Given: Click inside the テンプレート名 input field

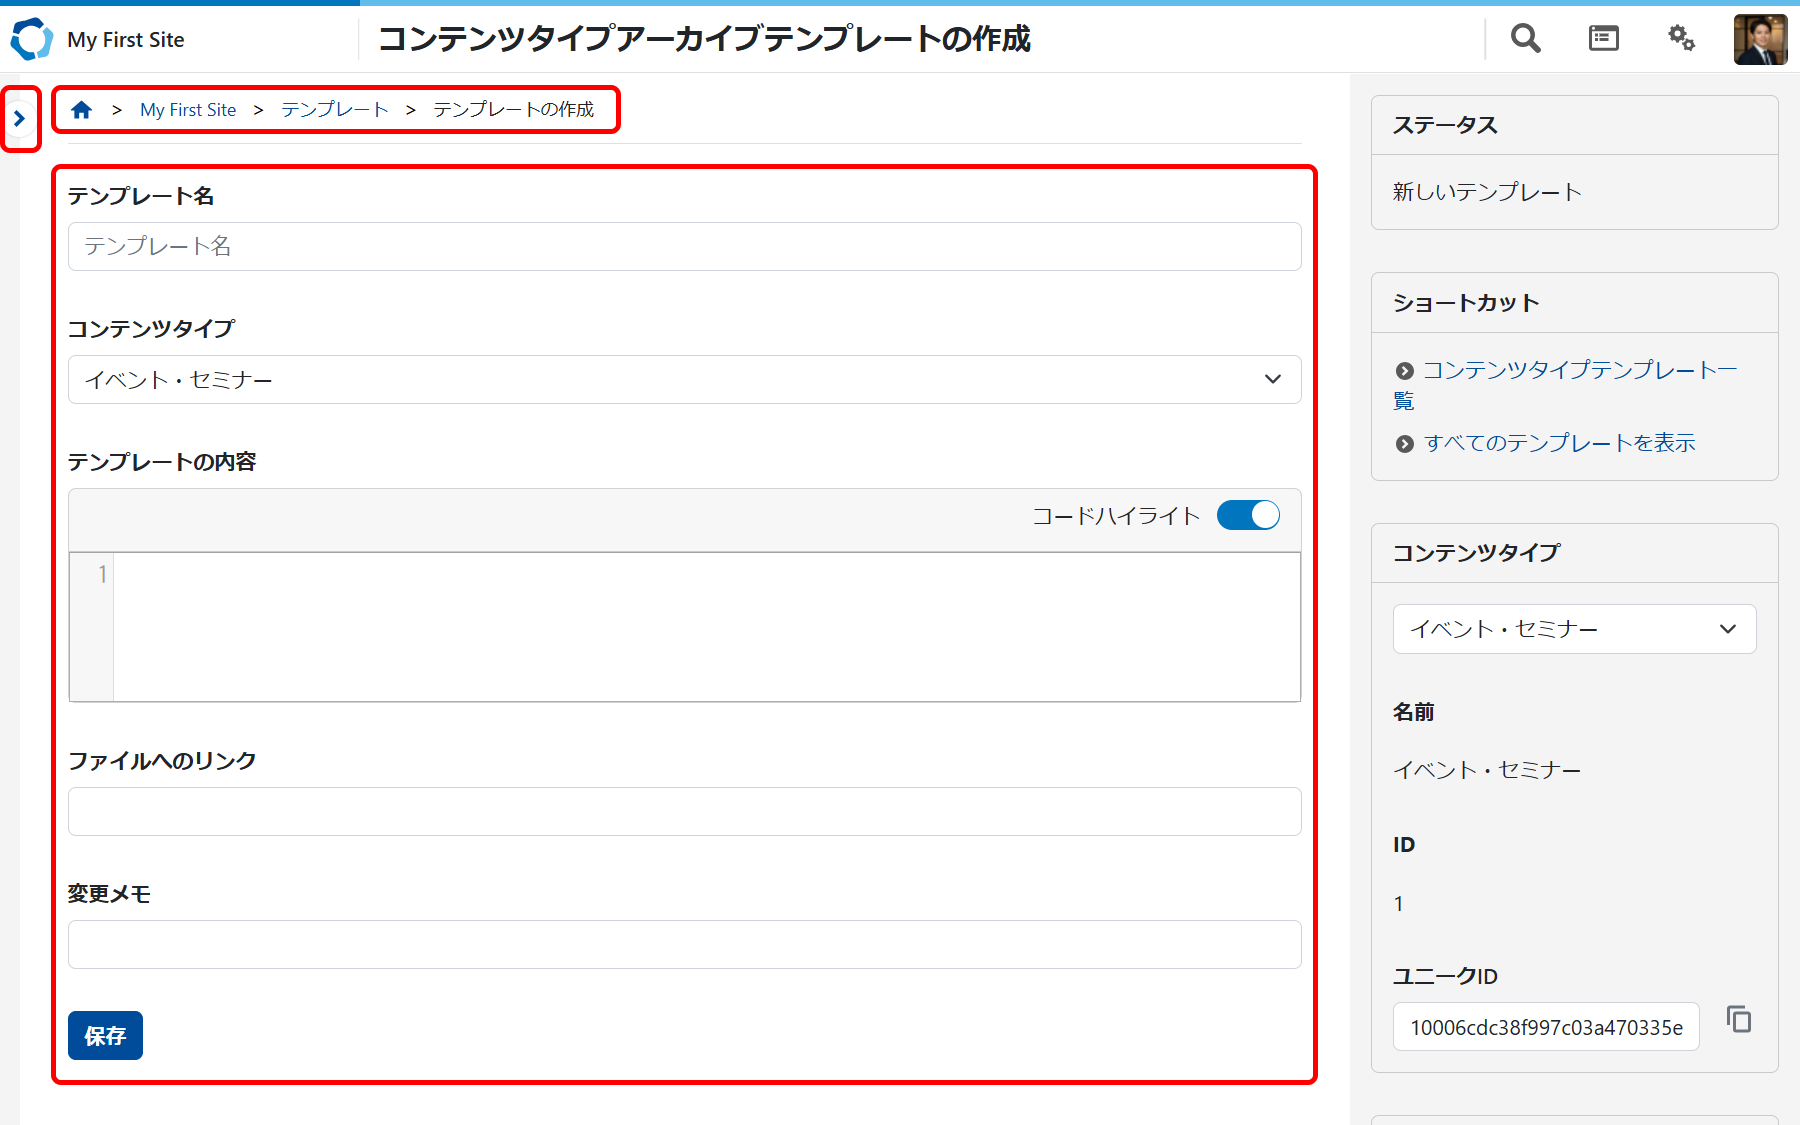Looking at the screenshot, I should tap(684, 246).
